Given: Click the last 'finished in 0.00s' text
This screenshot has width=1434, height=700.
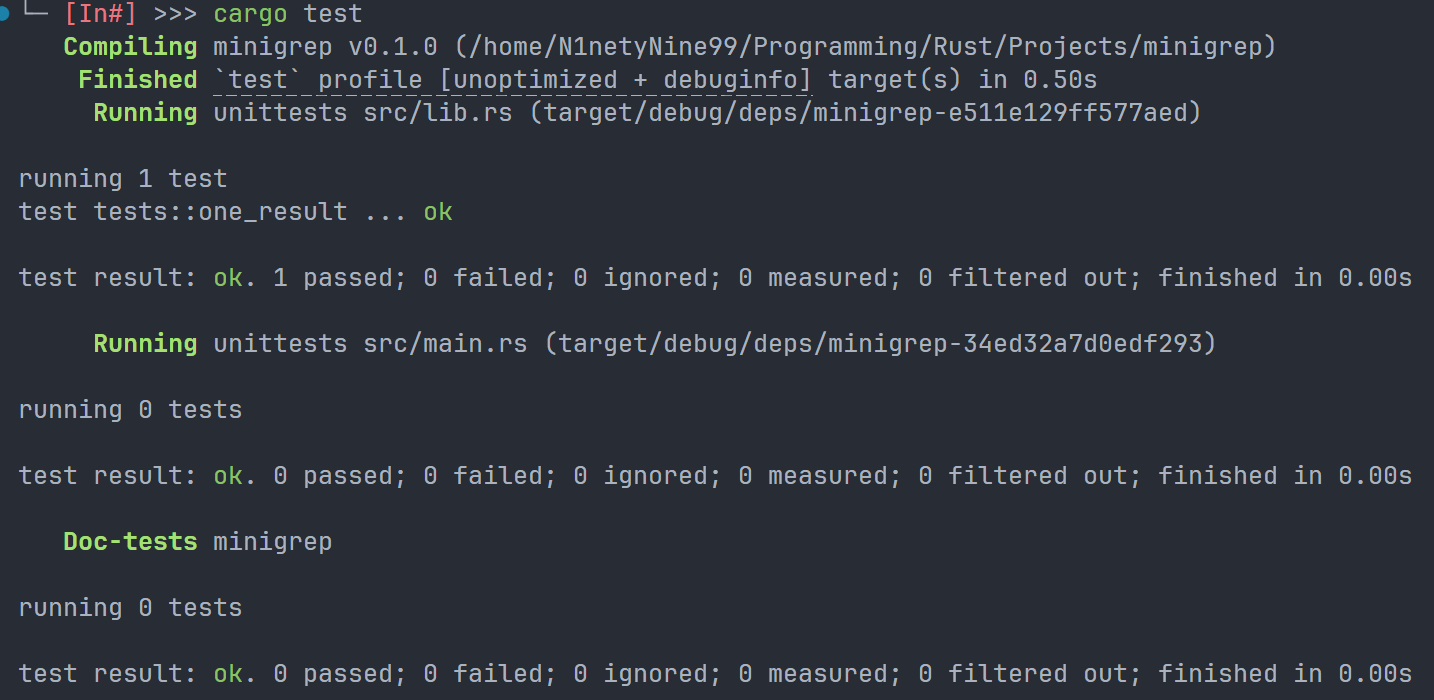Looking at the screenshot, I should [x=1285, y=674].
